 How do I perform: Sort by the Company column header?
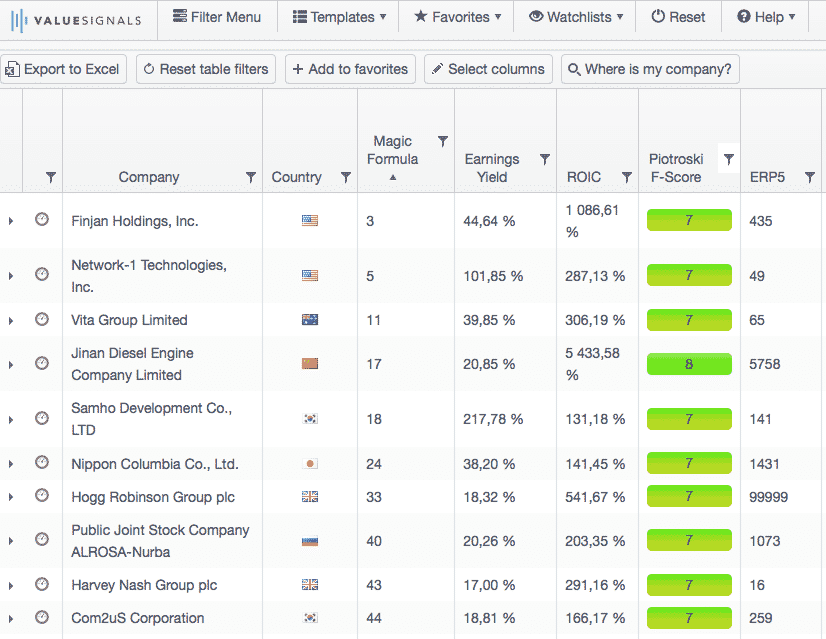point(149,178)
